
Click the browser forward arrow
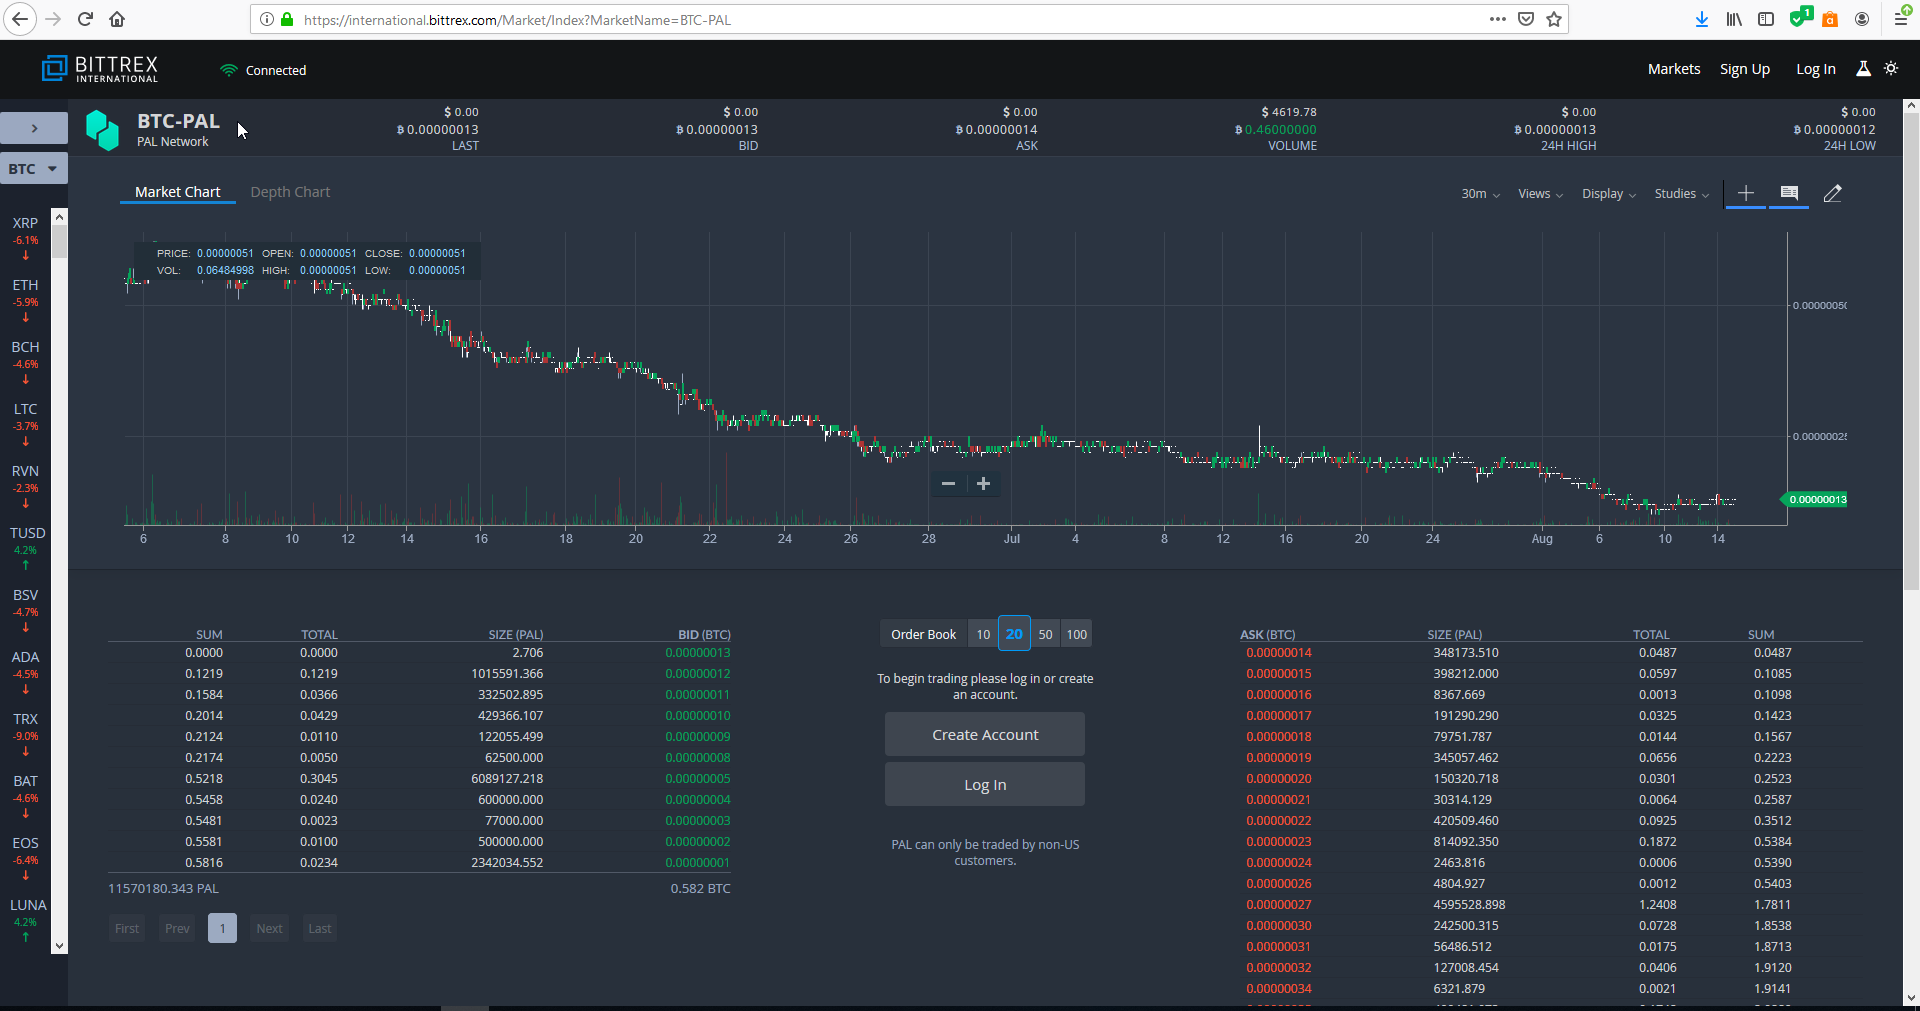tap(53, 19)
